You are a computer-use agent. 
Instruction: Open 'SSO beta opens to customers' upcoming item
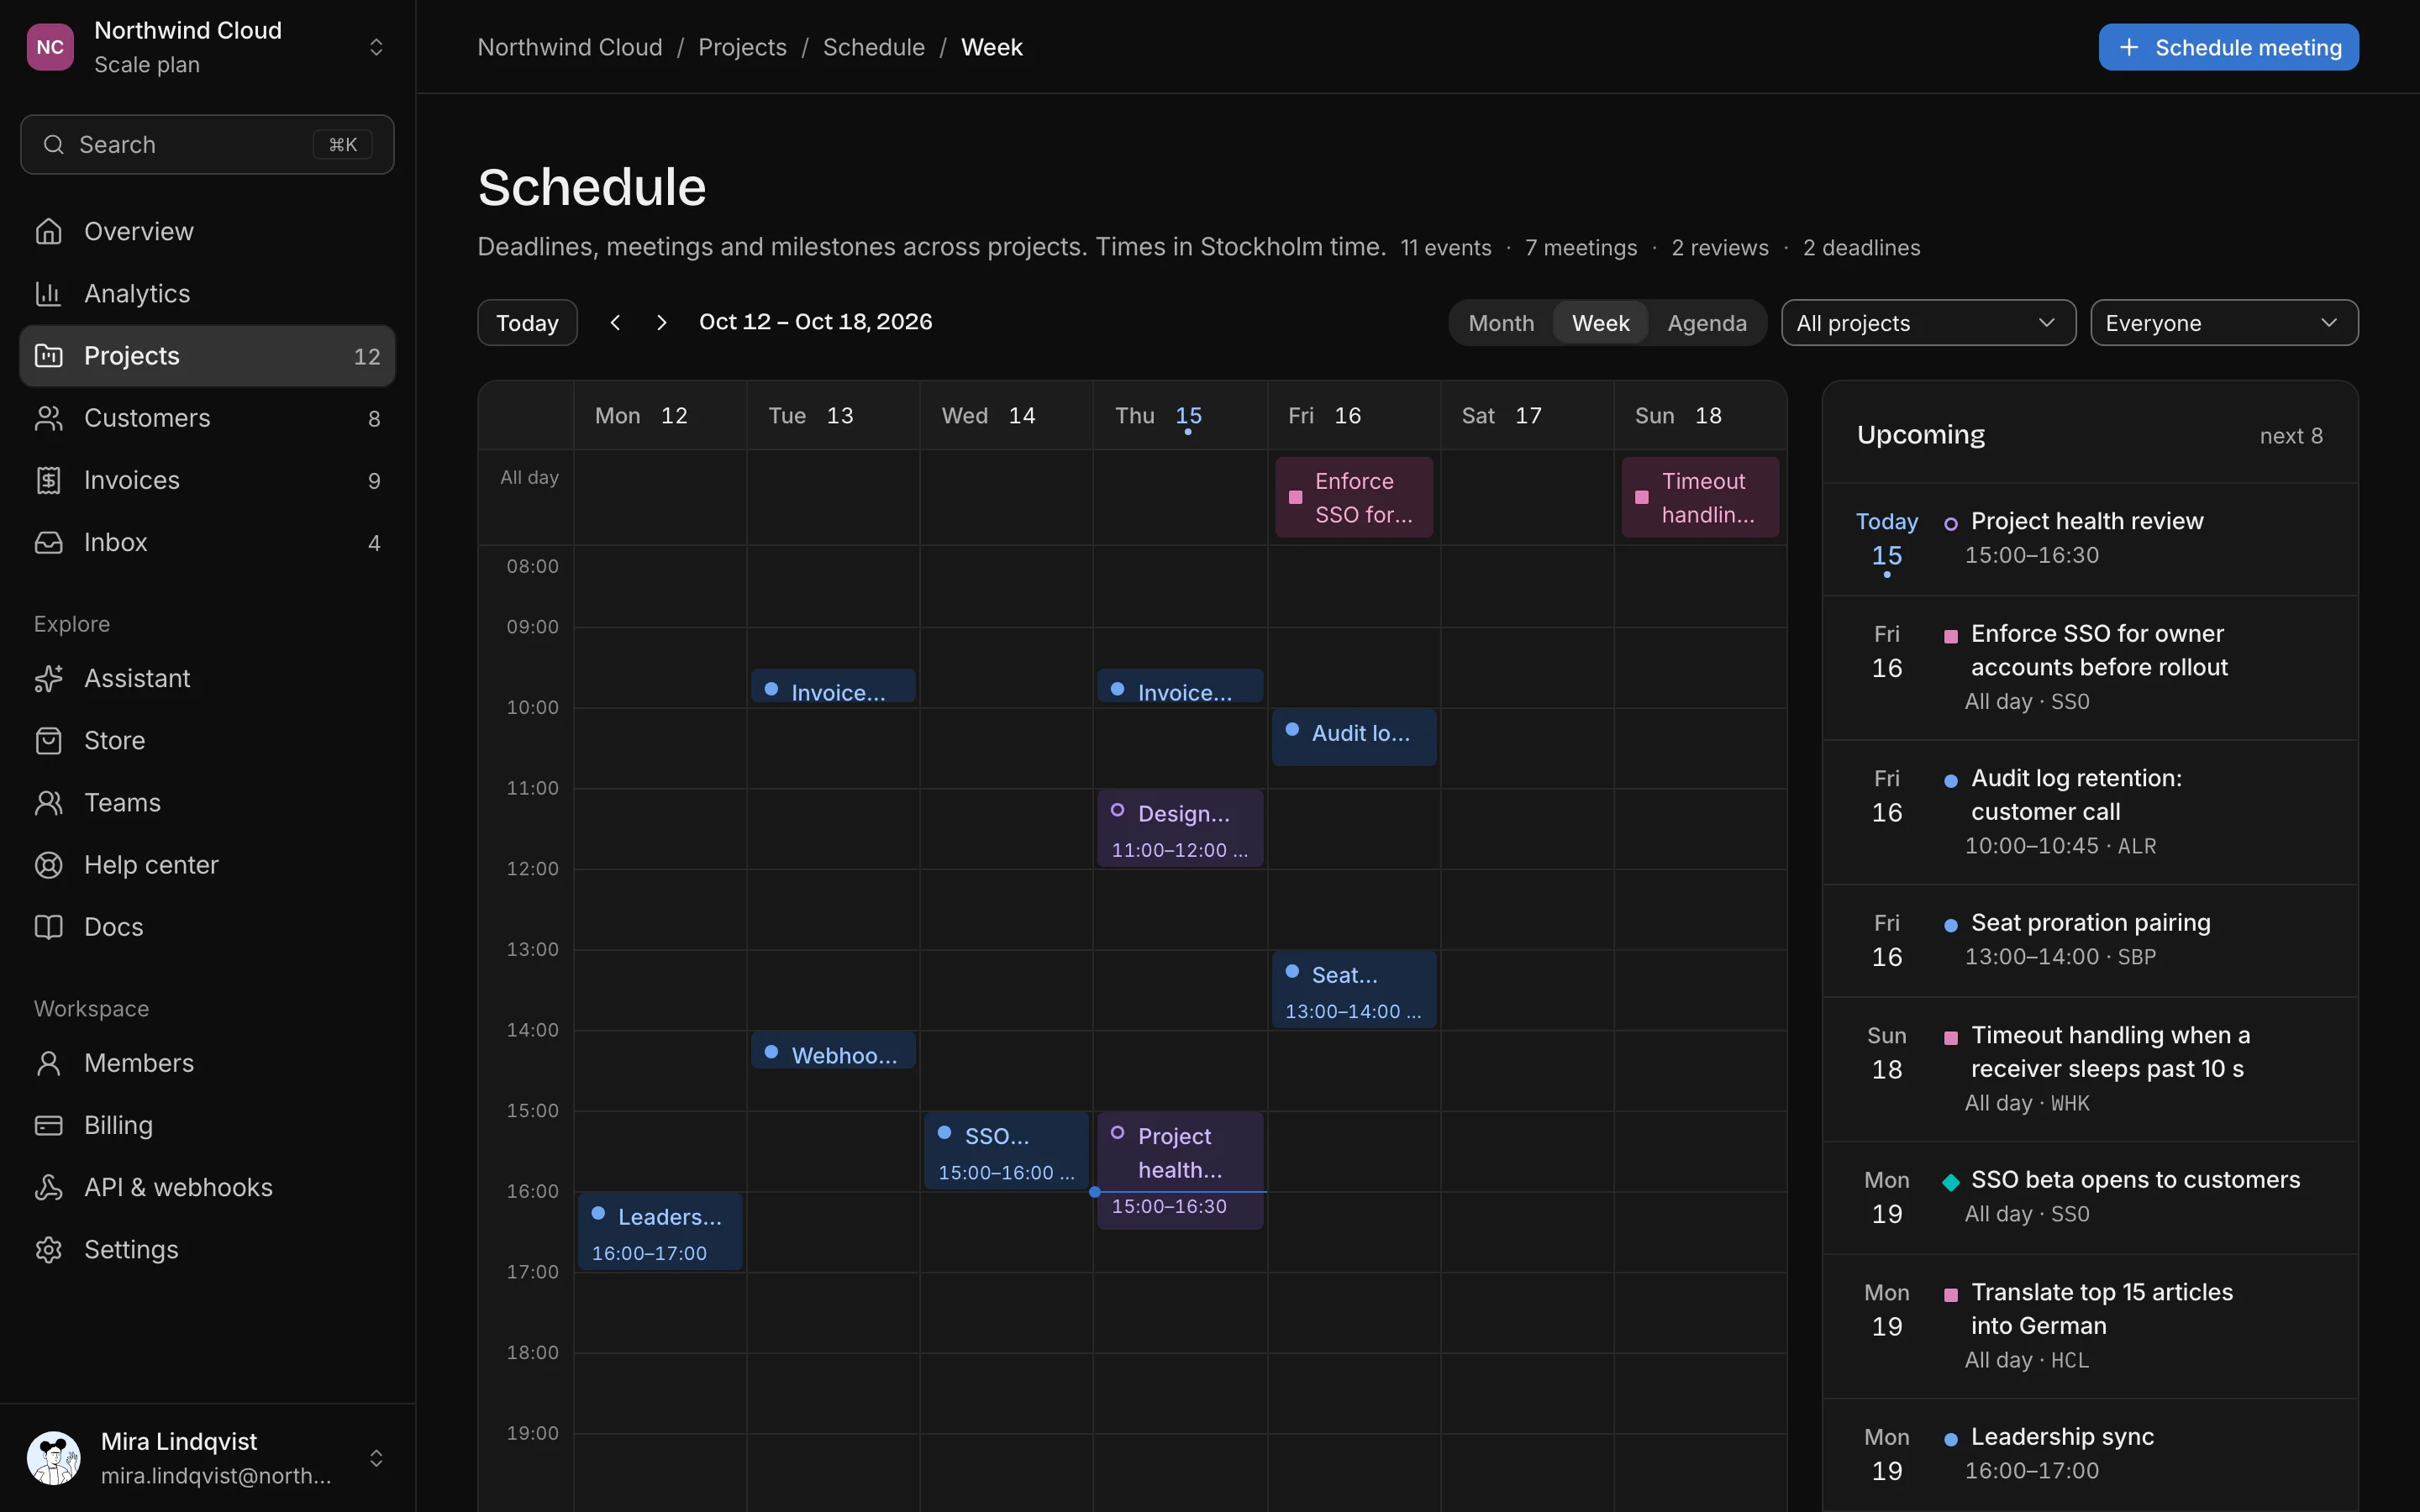click(x=2090, y=1197)
